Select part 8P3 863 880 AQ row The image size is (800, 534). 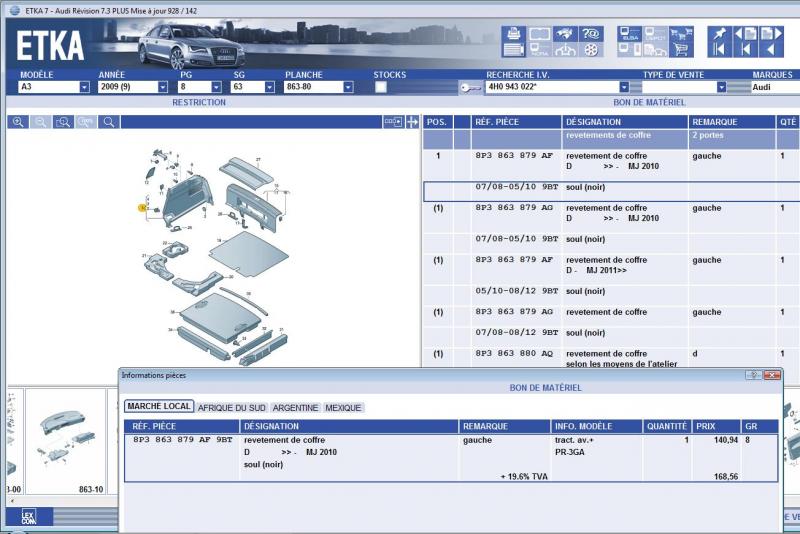click(x=611, y=358)
